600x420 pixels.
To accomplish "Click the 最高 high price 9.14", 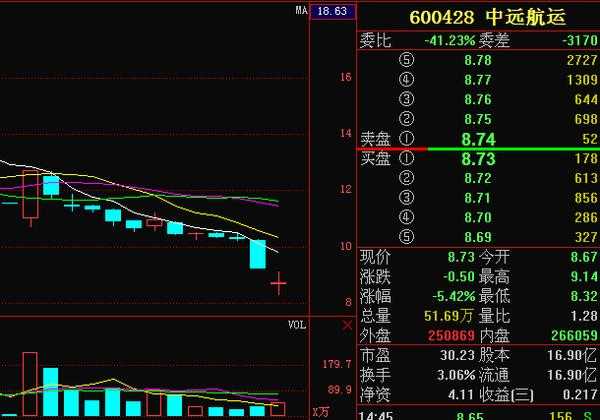I will coord(584,276).
